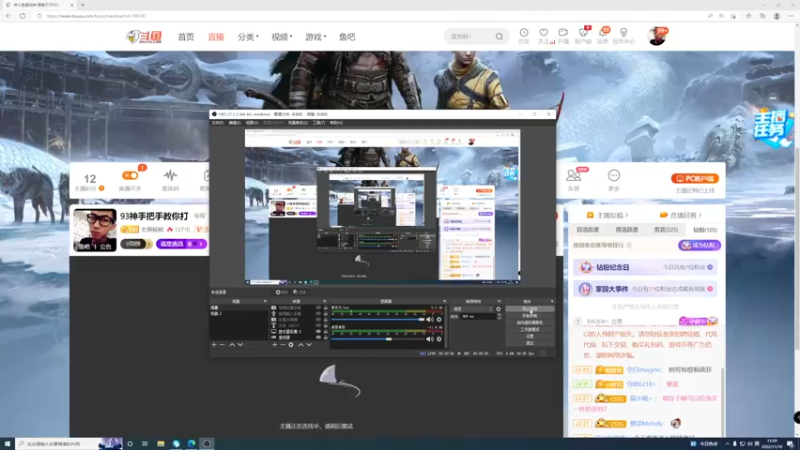Click transition properties gear in OBS transitions panel
The height and width of the screenshot is (450, 800).
[x=498, y=309]
